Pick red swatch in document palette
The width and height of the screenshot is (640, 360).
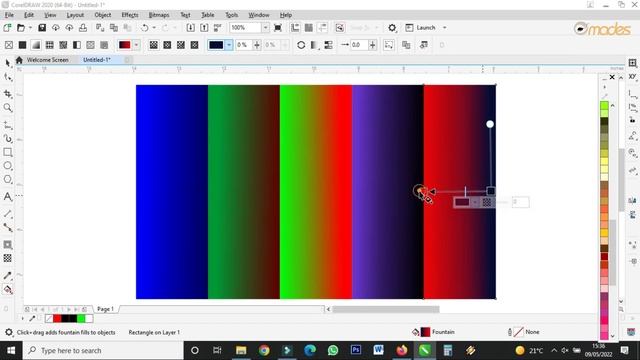click(57, 318)
